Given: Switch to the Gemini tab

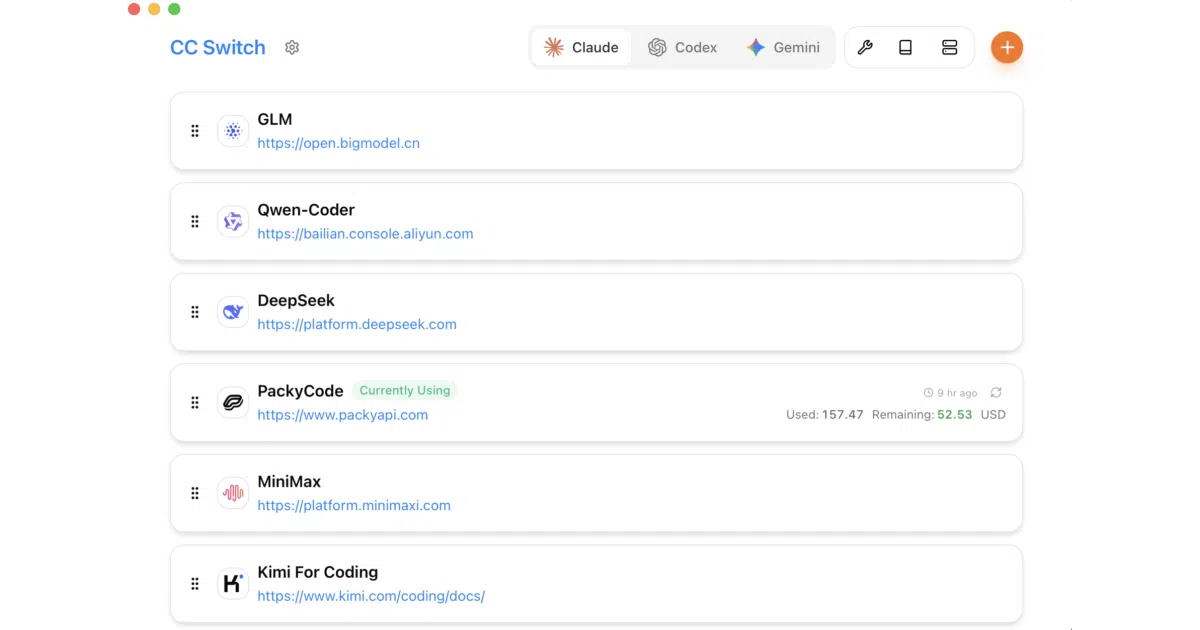Looking at the screenshot, I should [783, 47].
